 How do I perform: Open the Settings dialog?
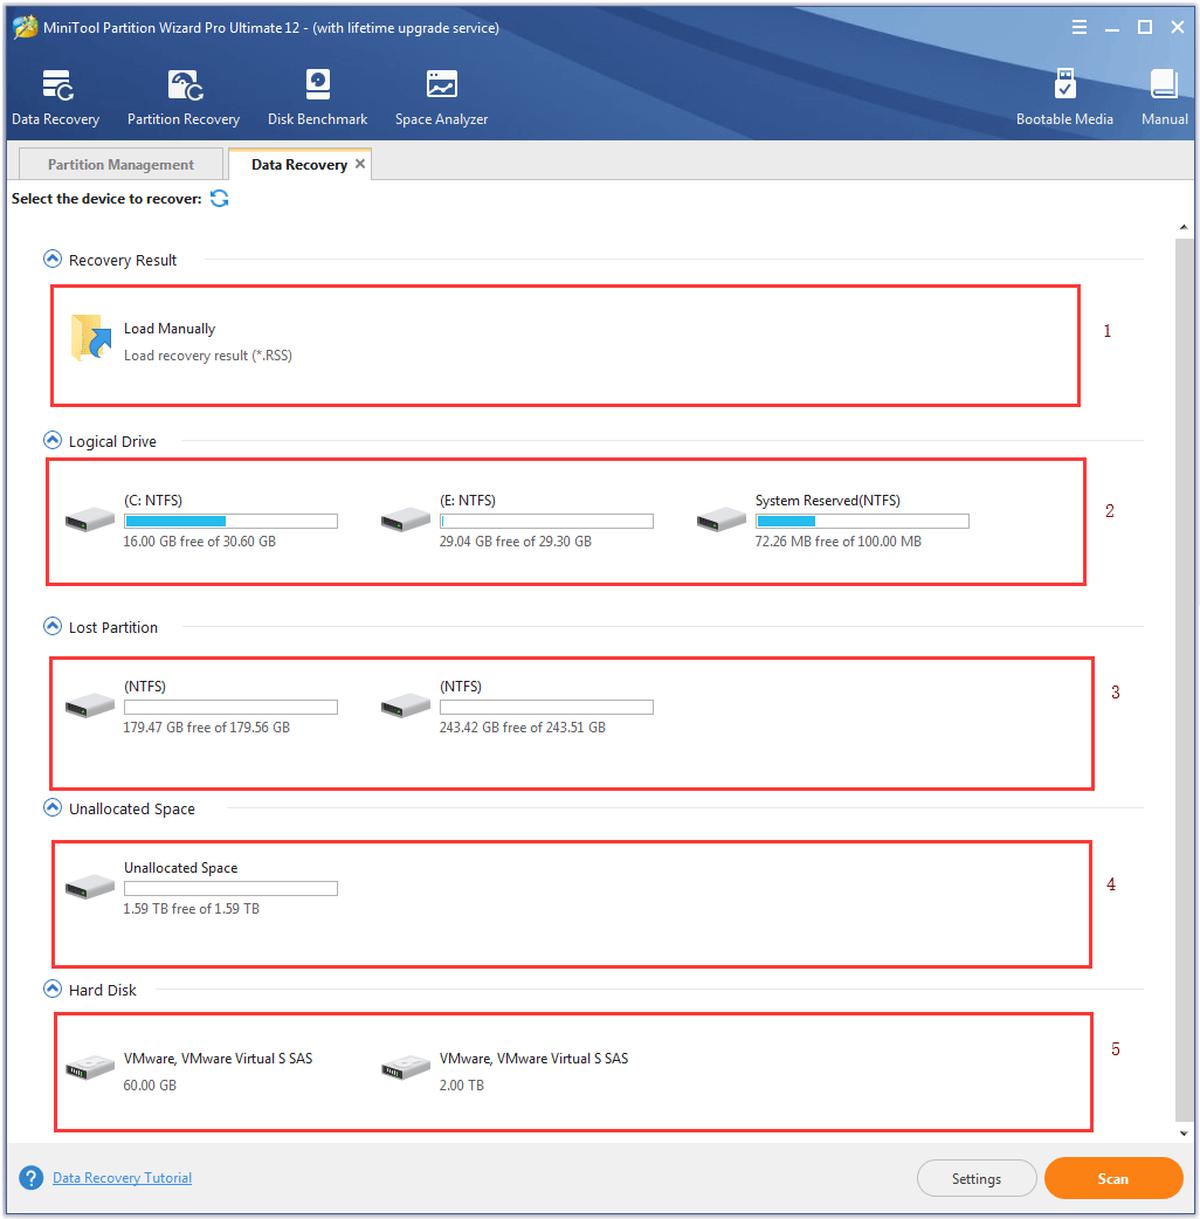(x=976, y=1178)
